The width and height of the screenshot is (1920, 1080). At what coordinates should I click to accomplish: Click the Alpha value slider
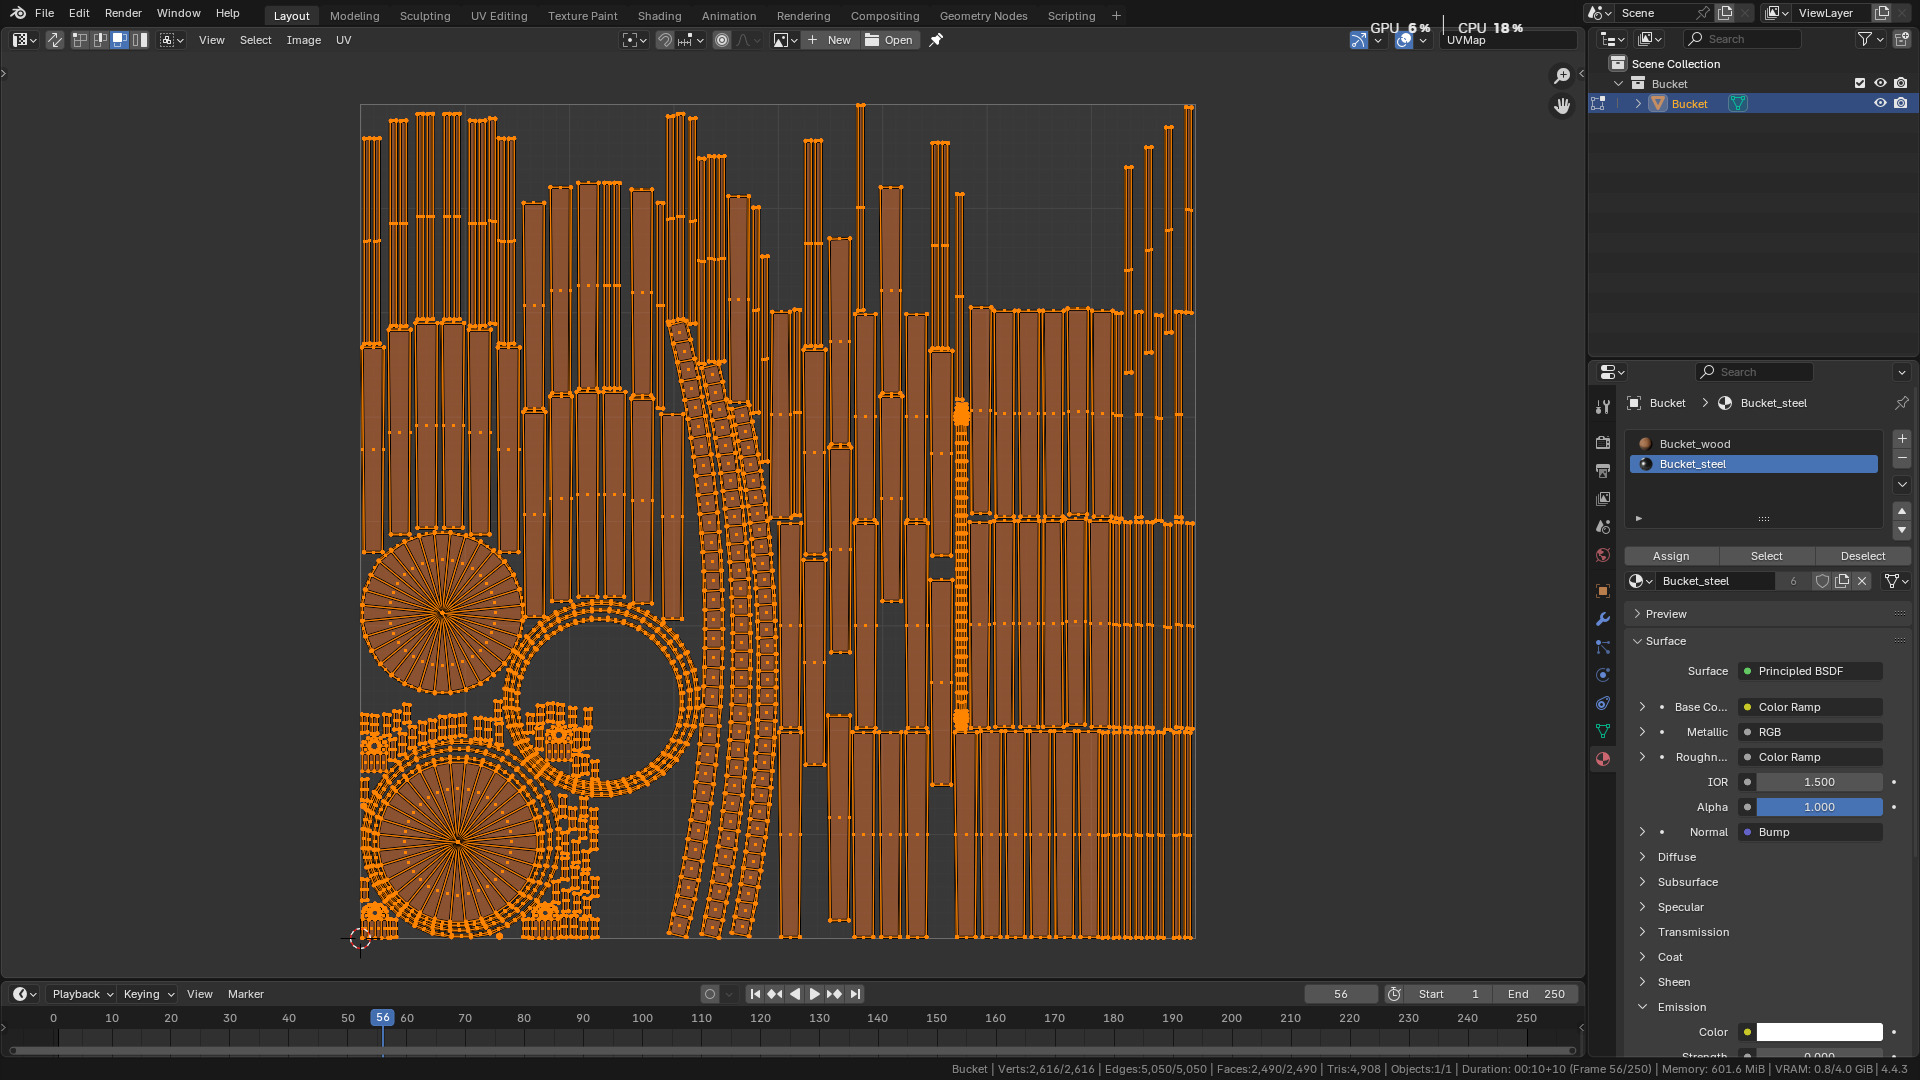(1818, 807)
